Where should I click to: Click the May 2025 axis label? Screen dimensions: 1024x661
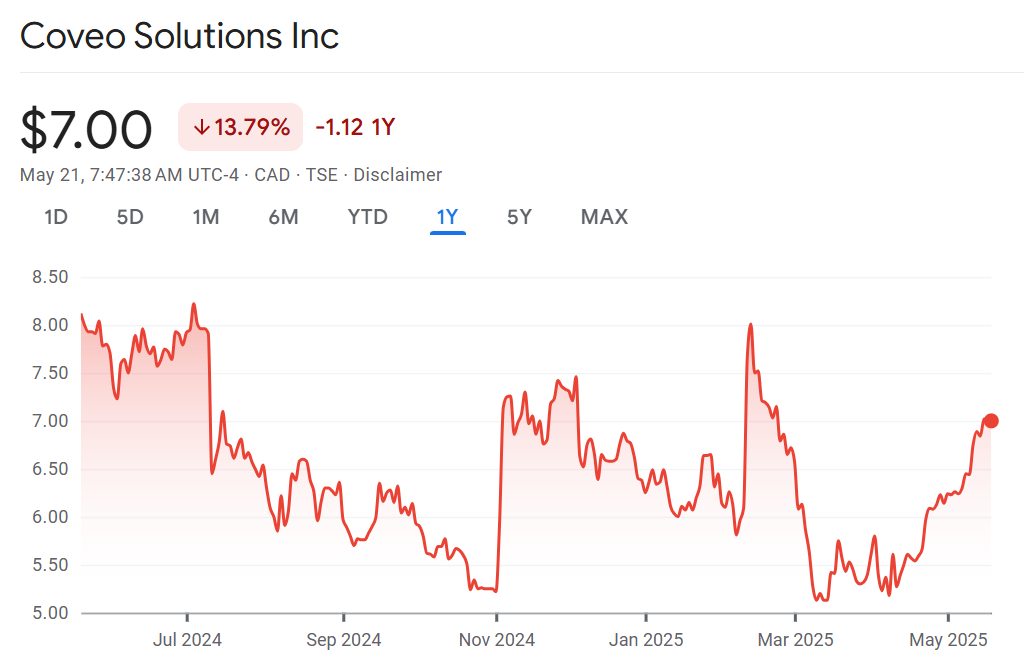pos(947,639)
